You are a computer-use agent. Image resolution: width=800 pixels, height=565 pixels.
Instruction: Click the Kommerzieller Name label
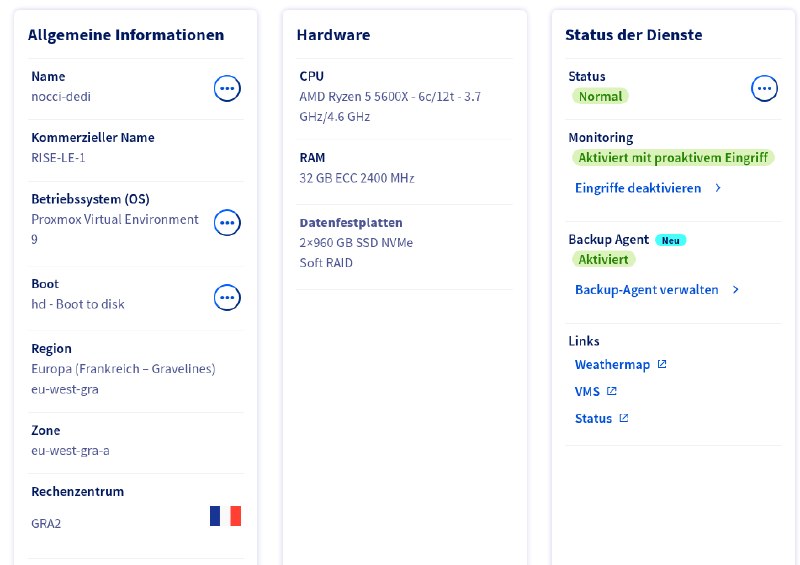pos(92,137)
